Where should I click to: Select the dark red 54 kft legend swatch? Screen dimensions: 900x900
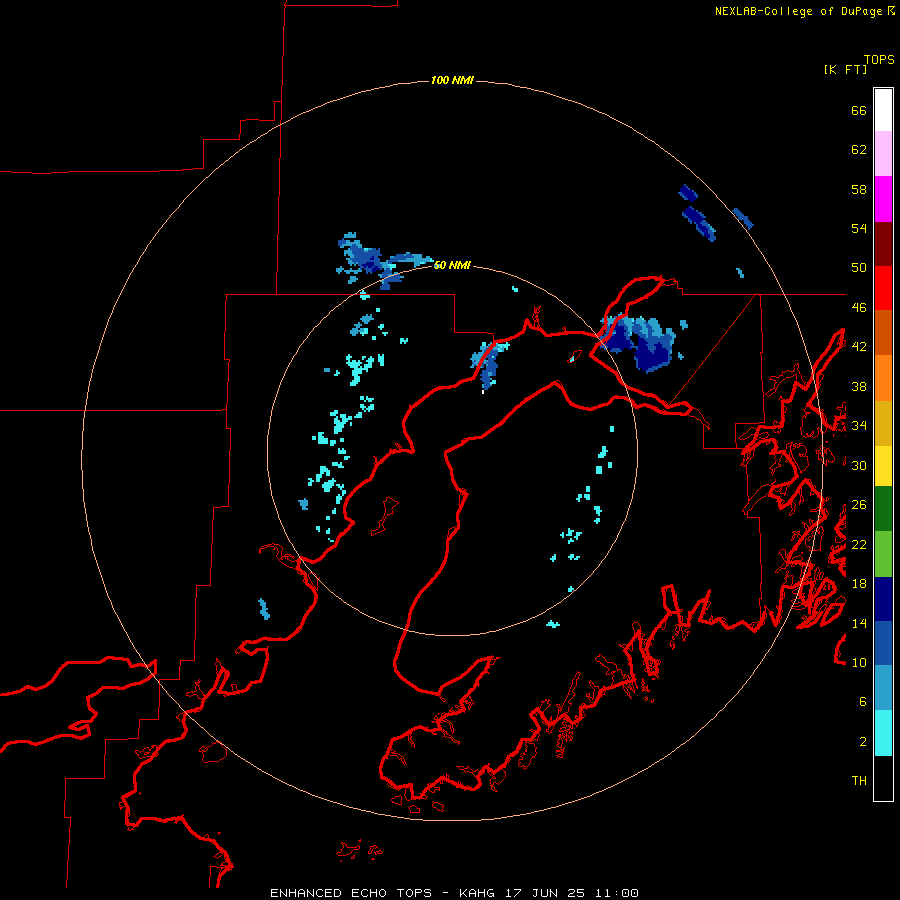883,244
